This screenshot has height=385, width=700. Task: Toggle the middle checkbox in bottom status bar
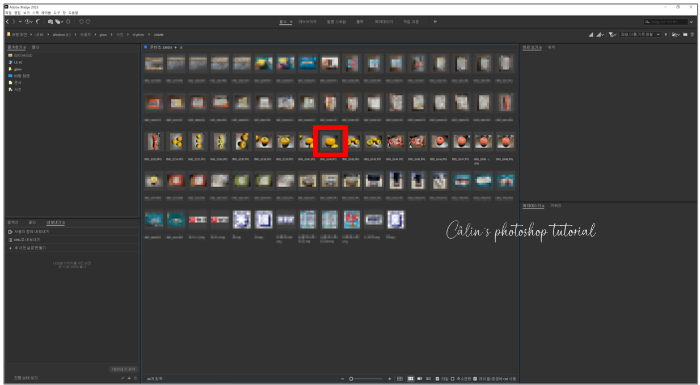click(x=452, y=379)
